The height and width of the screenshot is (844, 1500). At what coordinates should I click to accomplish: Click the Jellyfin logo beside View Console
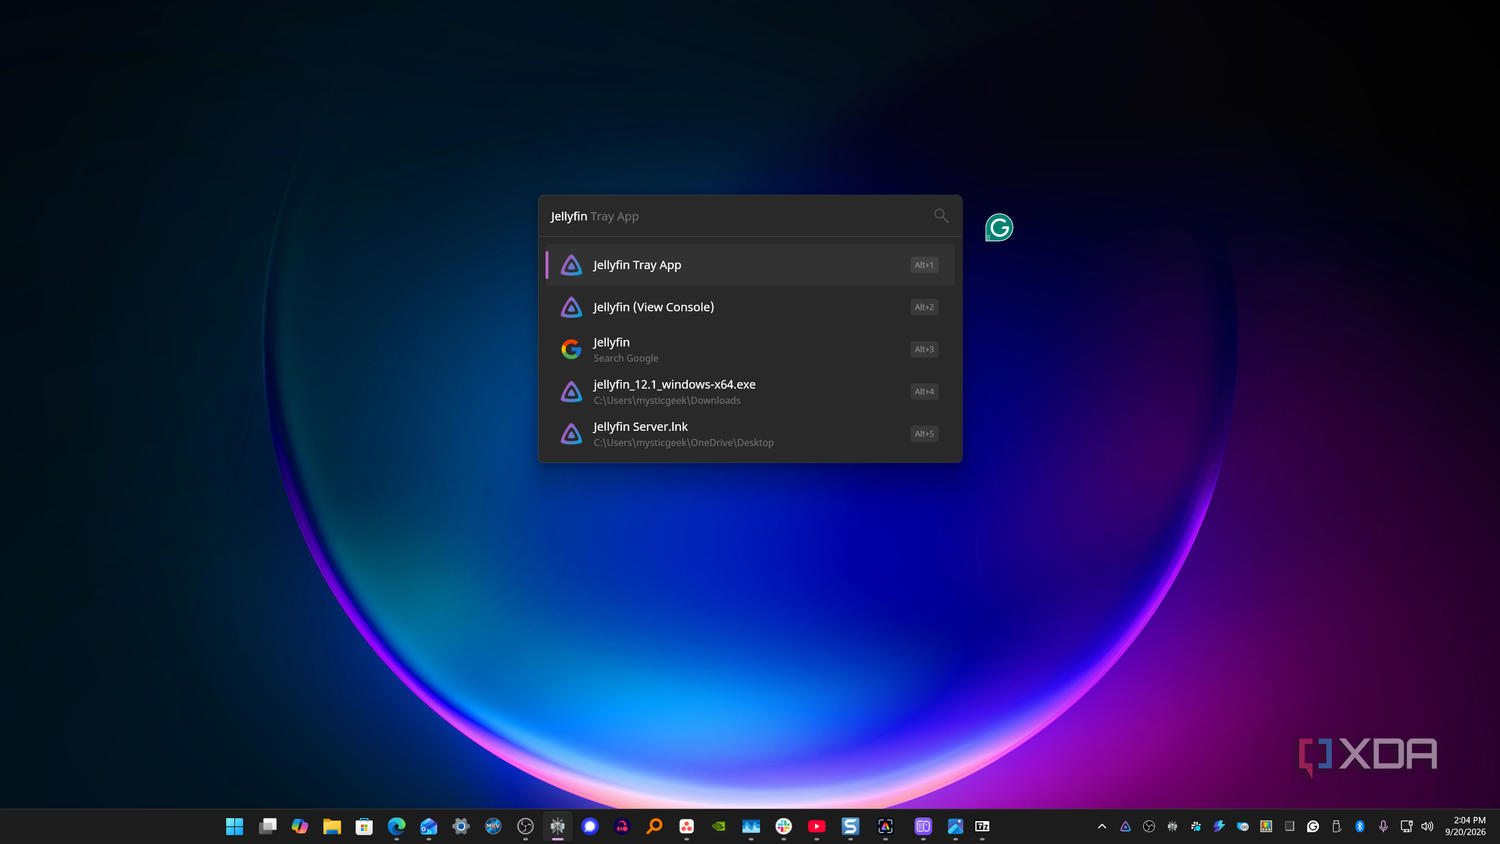pos(571,307)
